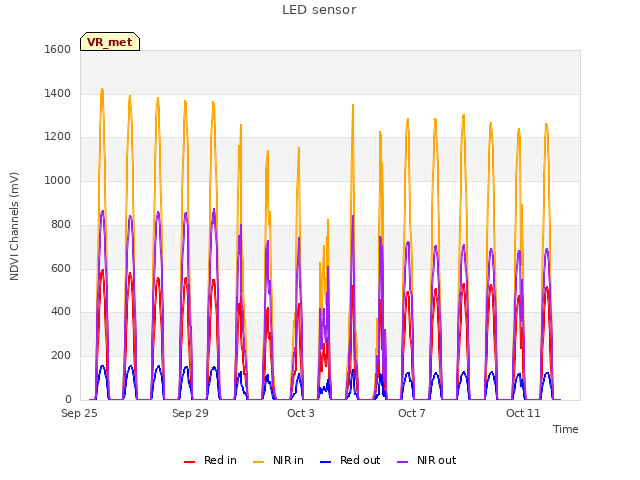Click the Oct 11 x-axis tick label
640x480 pixels.
pos(523,413)
